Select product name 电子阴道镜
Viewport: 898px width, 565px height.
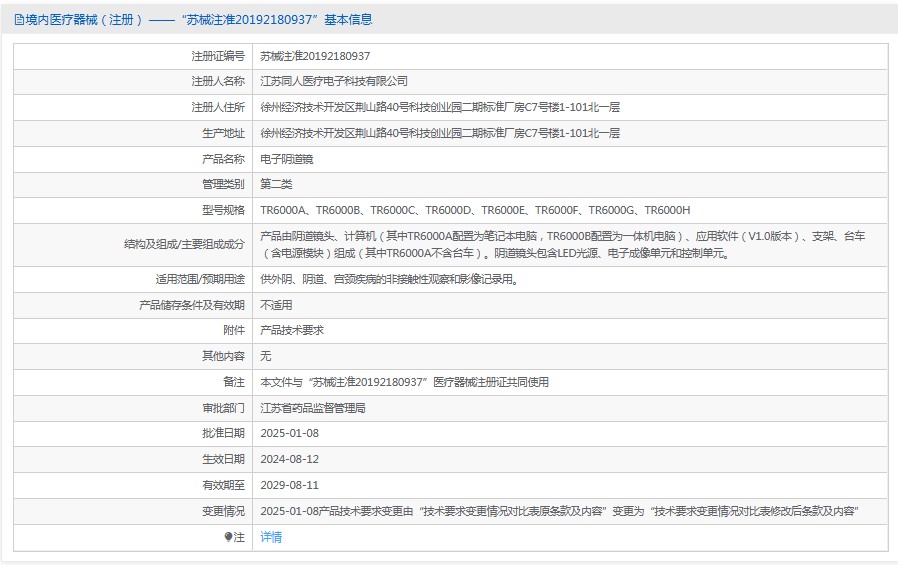[x=287, y=159]
